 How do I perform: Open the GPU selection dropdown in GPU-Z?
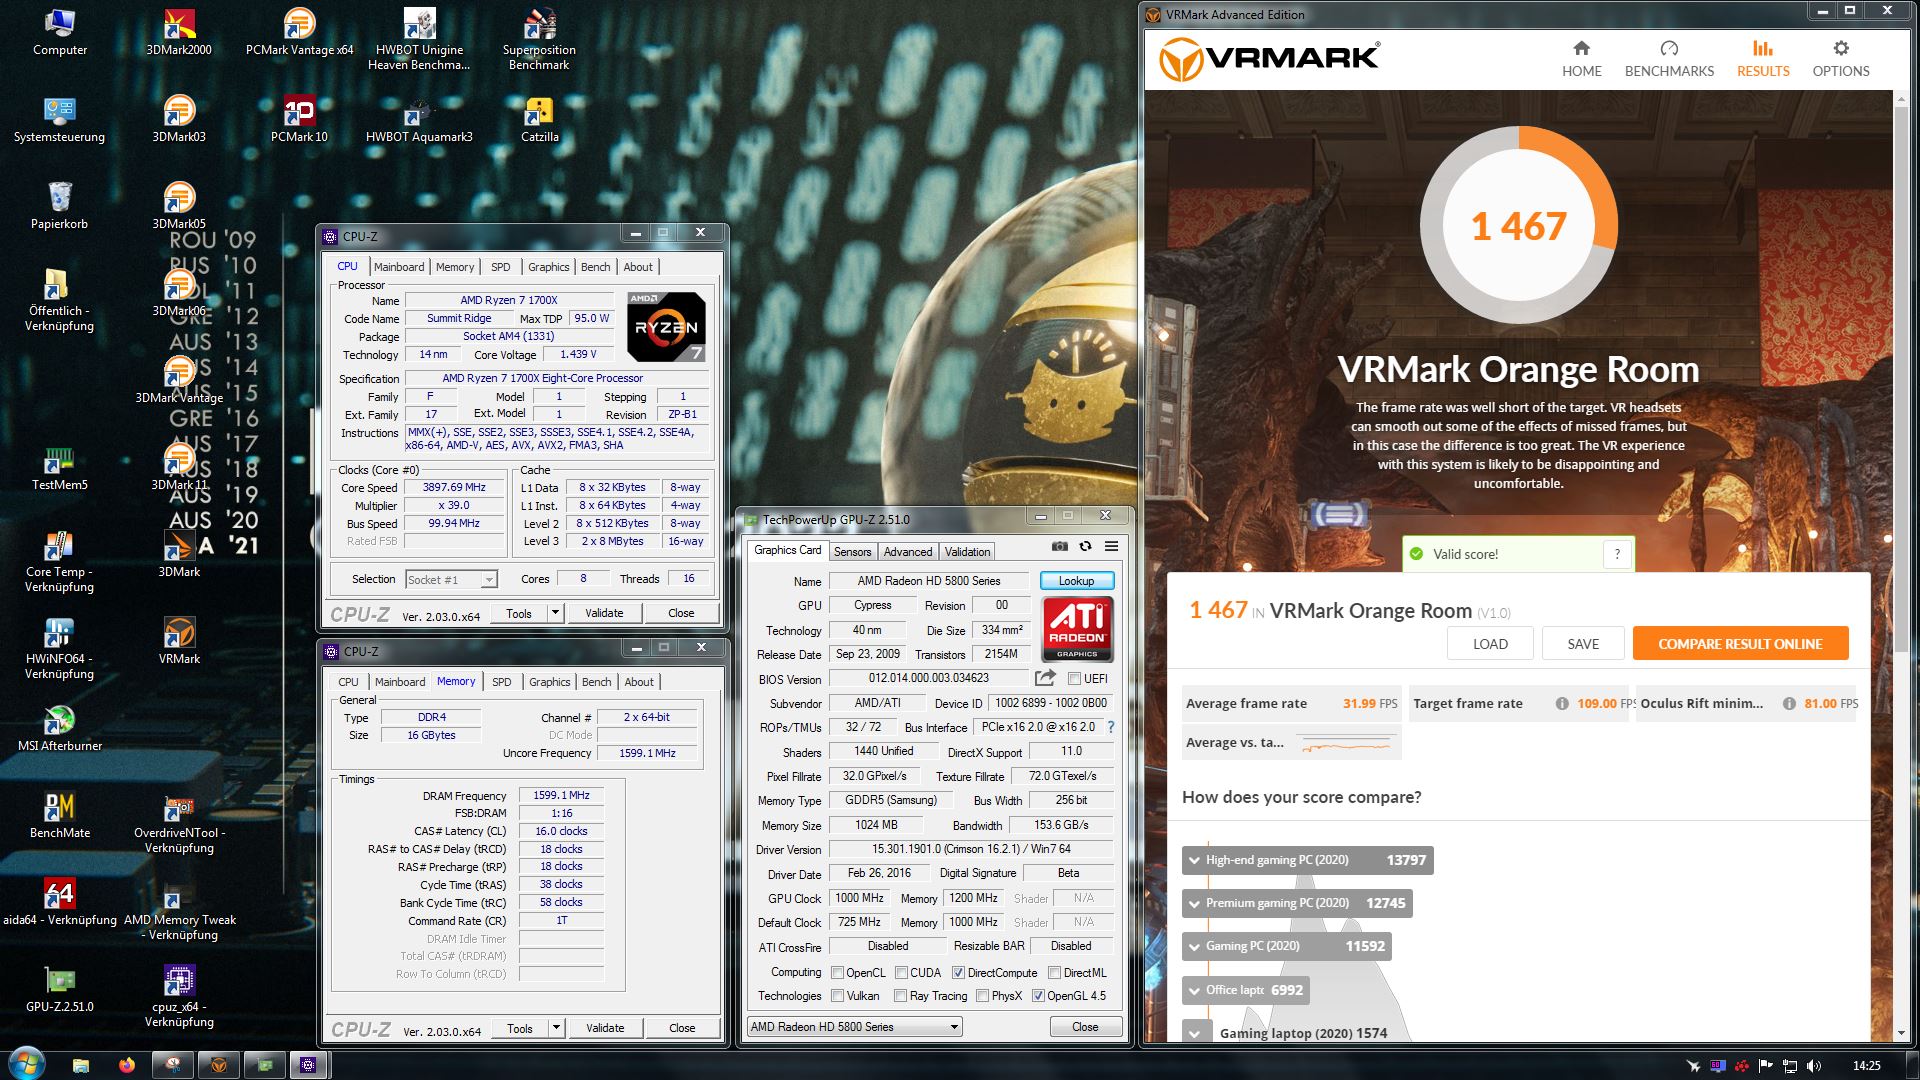pyautogui.click(x=855, y=1027)
